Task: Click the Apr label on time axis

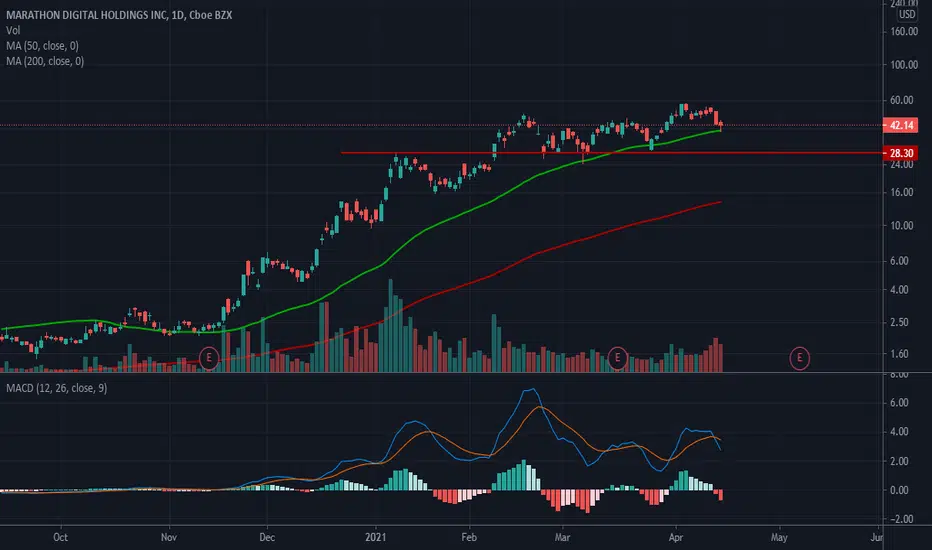Action: tap(676, 538)
